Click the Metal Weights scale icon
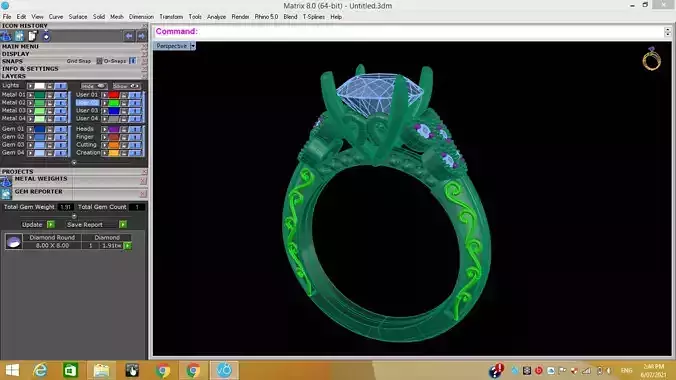This screenshot has width=676, height=380. 6,182
